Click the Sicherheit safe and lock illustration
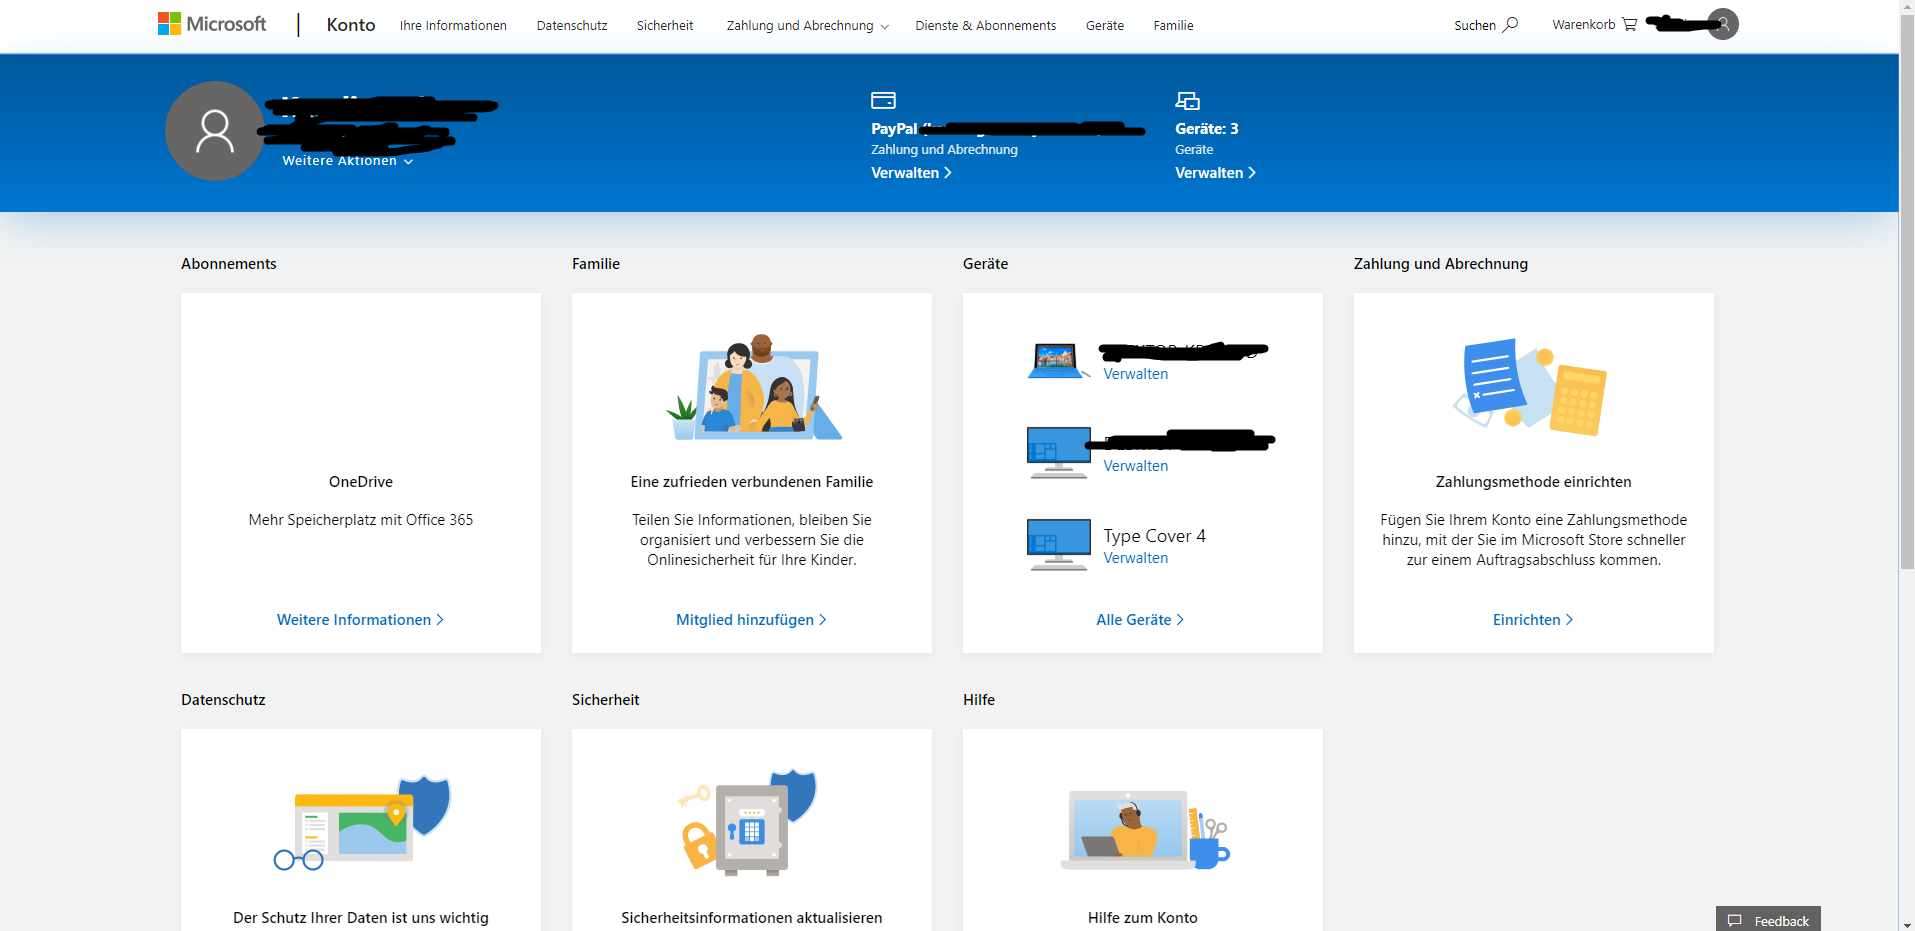Screen dimensions: 1915x931 pos(747,822)
